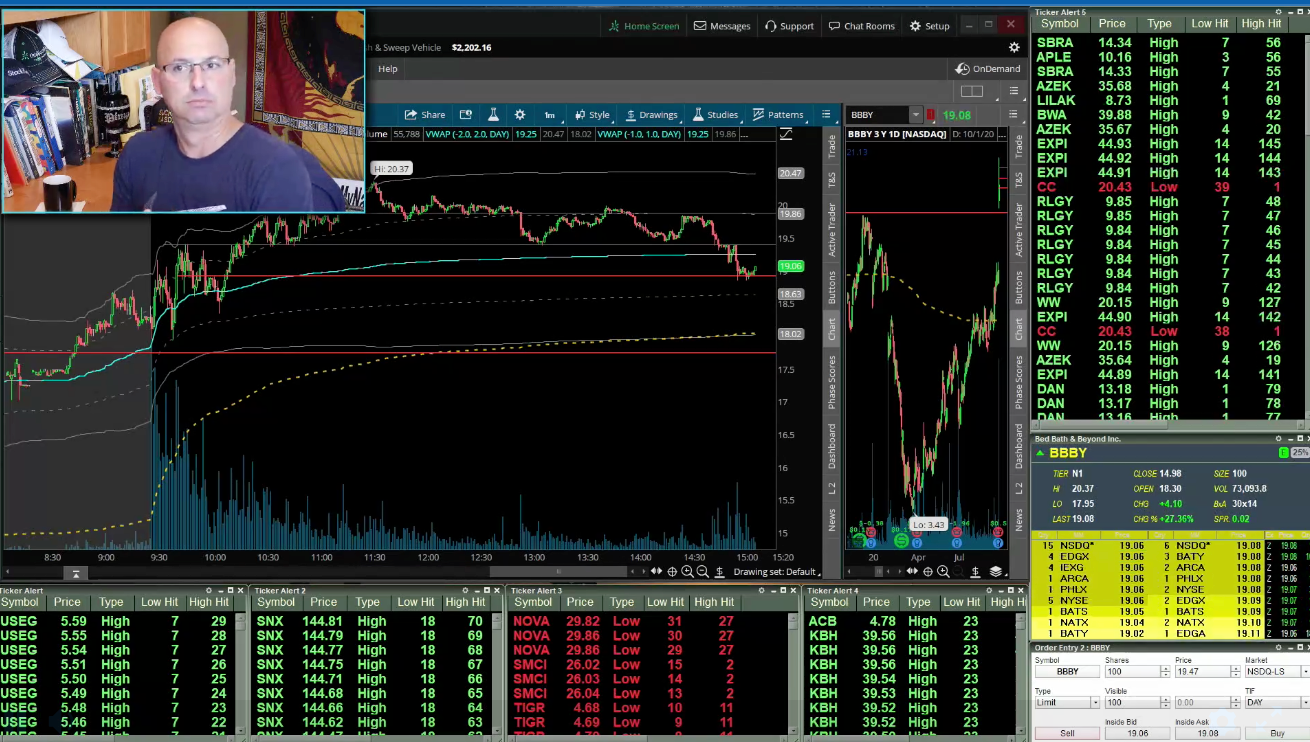Click the Shares stepper arrows
1310x742 pixels.
(1165, 672)
